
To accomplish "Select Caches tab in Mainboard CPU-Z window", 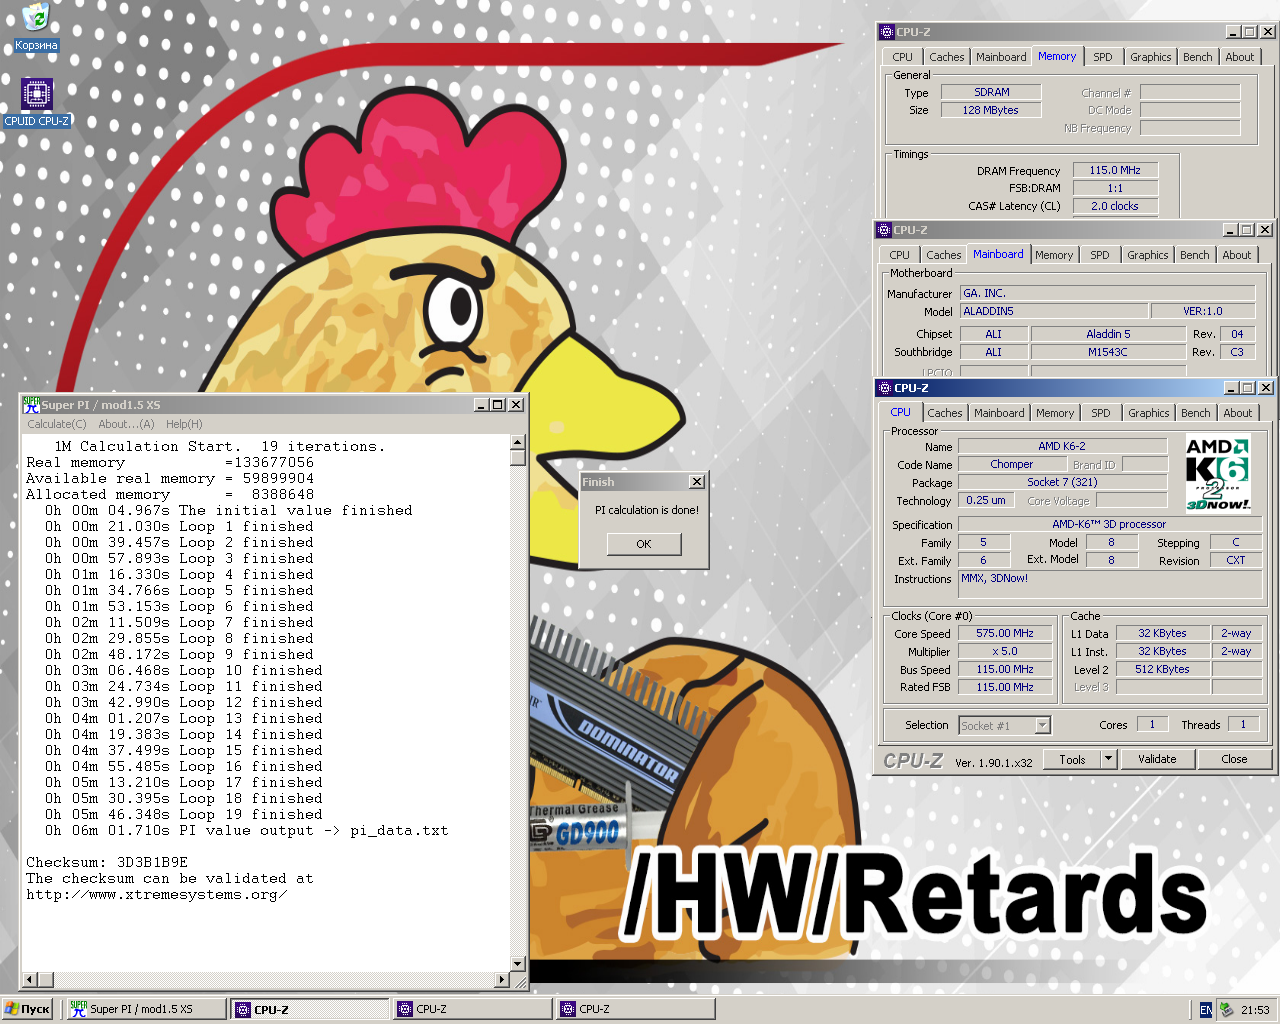I will click(943, 255).
